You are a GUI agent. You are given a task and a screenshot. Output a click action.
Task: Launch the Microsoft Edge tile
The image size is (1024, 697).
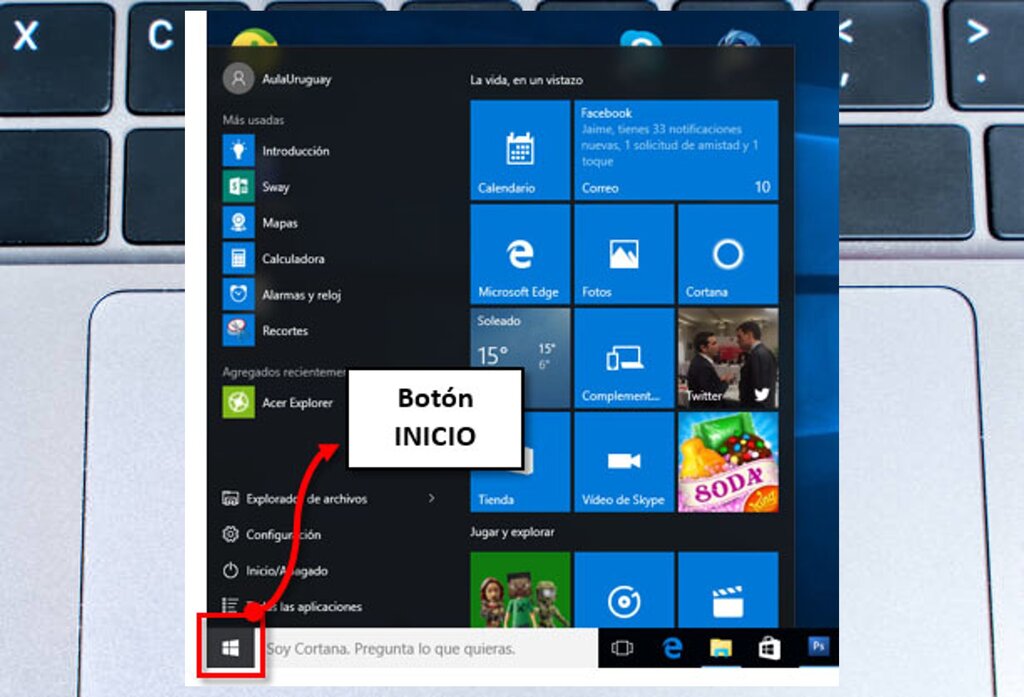(520, 254)
